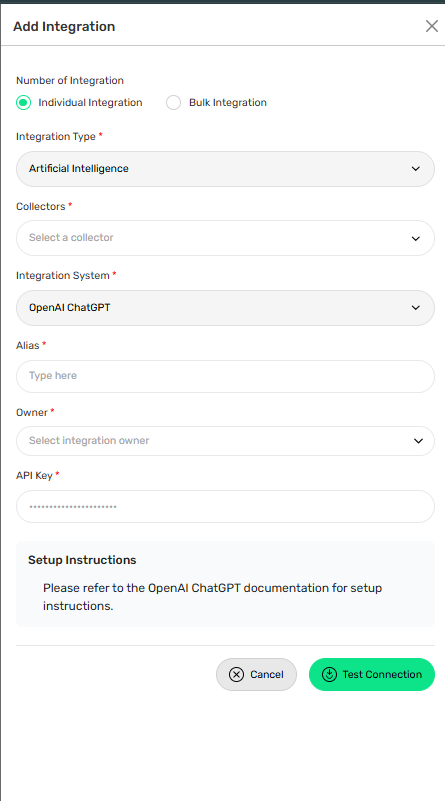This screenshot has width=445, height=801.
Task: Click the Test Connection button
Action: 372,674
